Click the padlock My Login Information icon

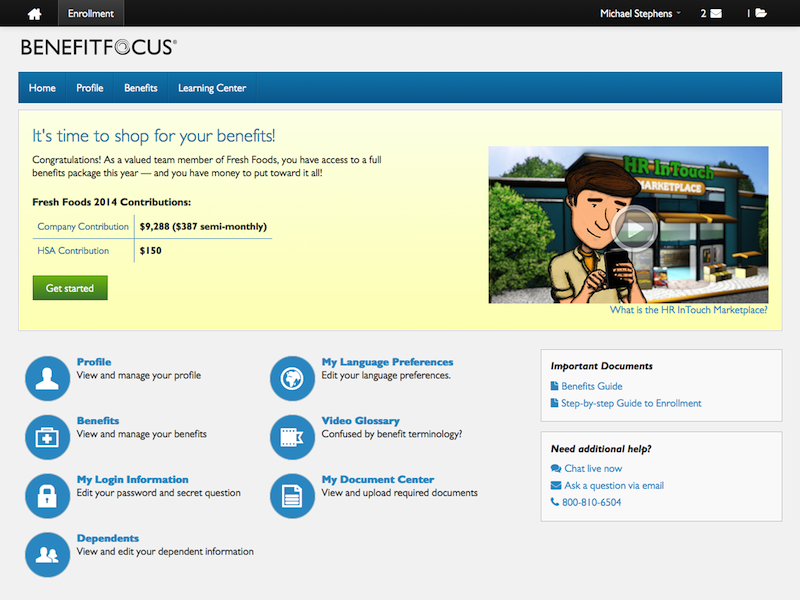pos(47,496)
